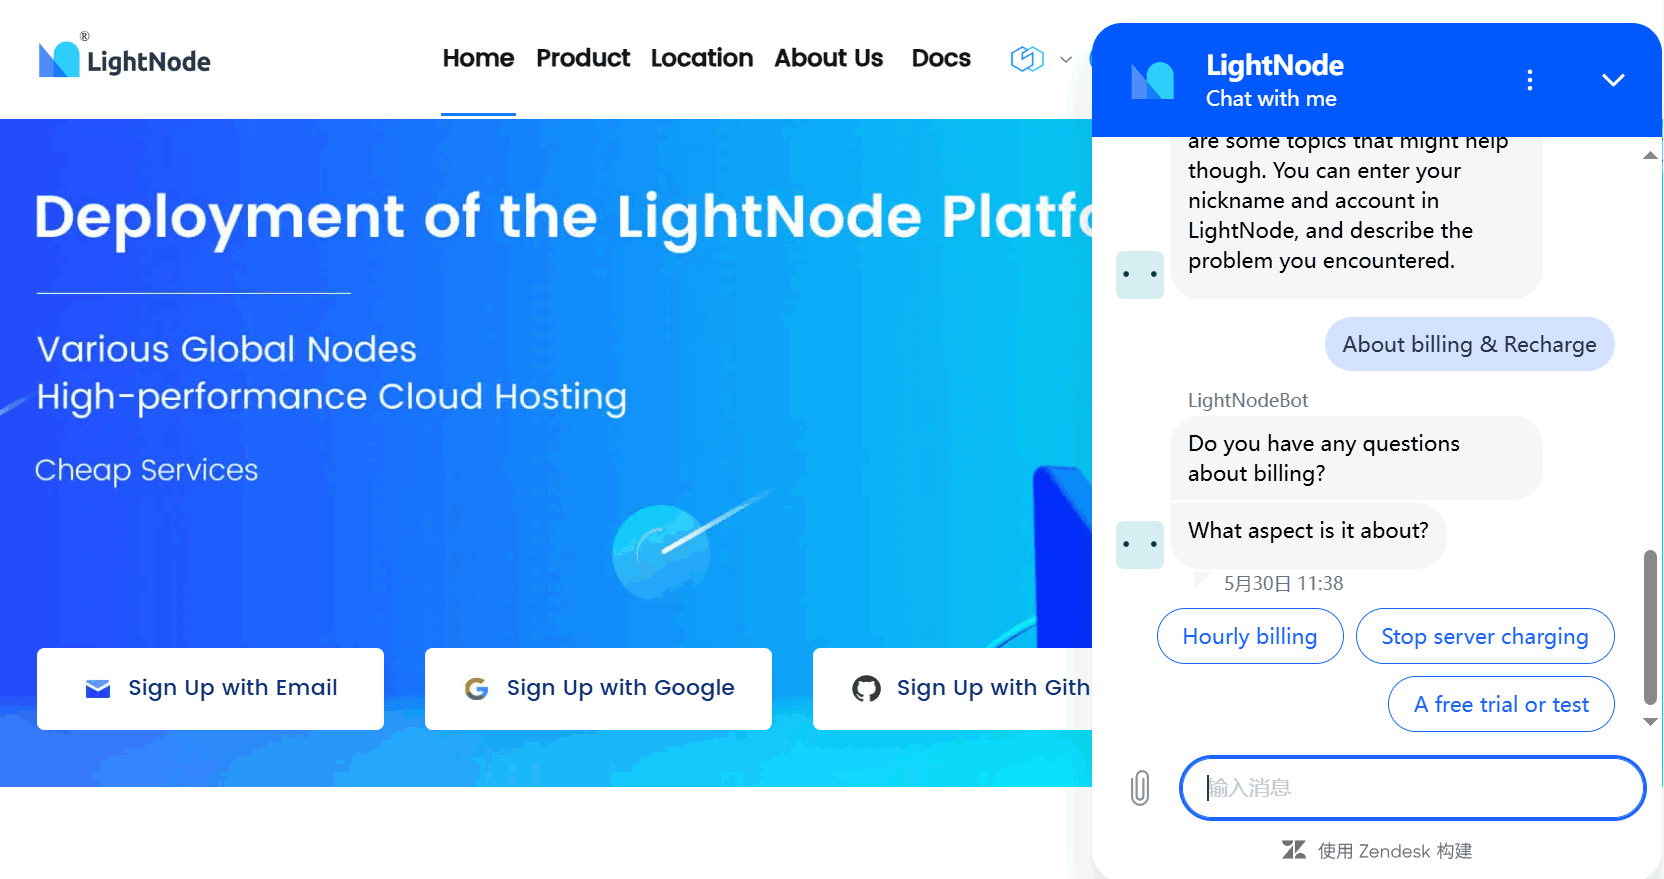Viewport: 1664px width, 879px height.
Task: Click the Zendesk logo icon
Action: click(1294, 850)
